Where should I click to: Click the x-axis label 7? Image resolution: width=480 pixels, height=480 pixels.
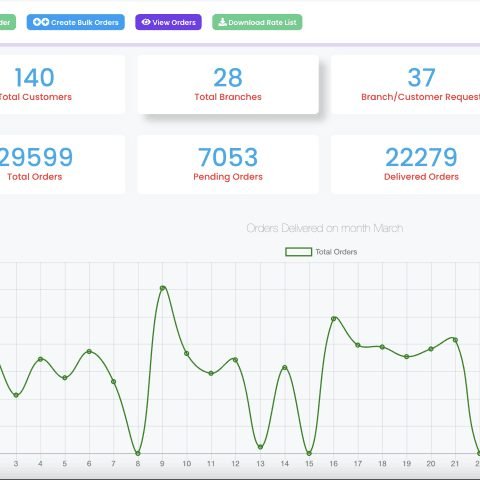click(113, 464)
